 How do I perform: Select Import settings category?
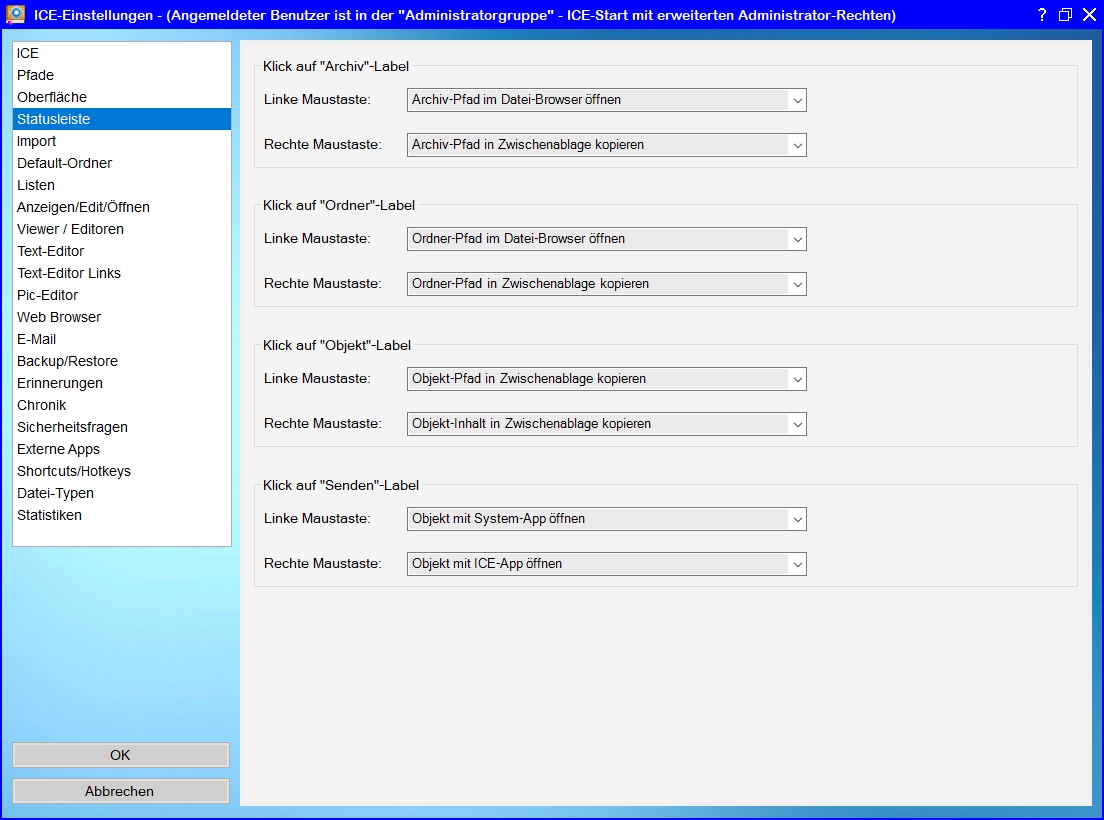[122, 141]
